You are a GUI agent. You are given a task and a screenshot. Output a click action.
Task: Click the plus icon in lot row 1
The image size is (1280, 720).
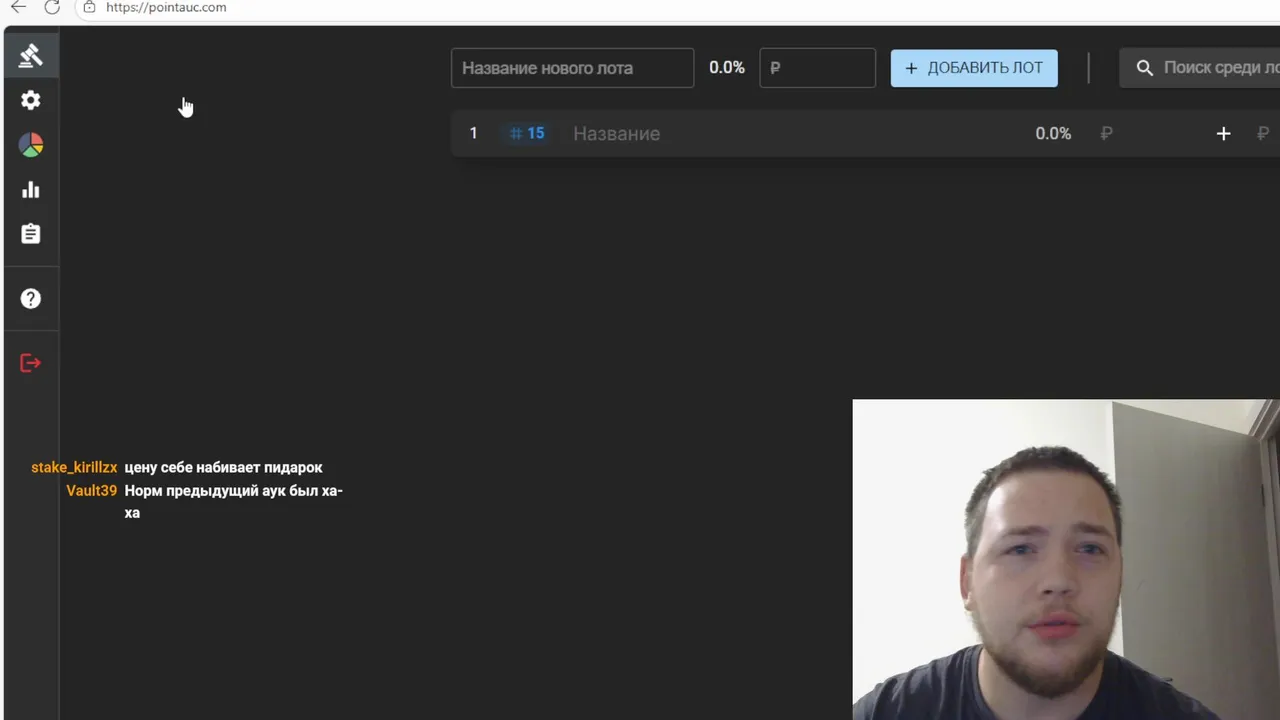[1223, 134]
